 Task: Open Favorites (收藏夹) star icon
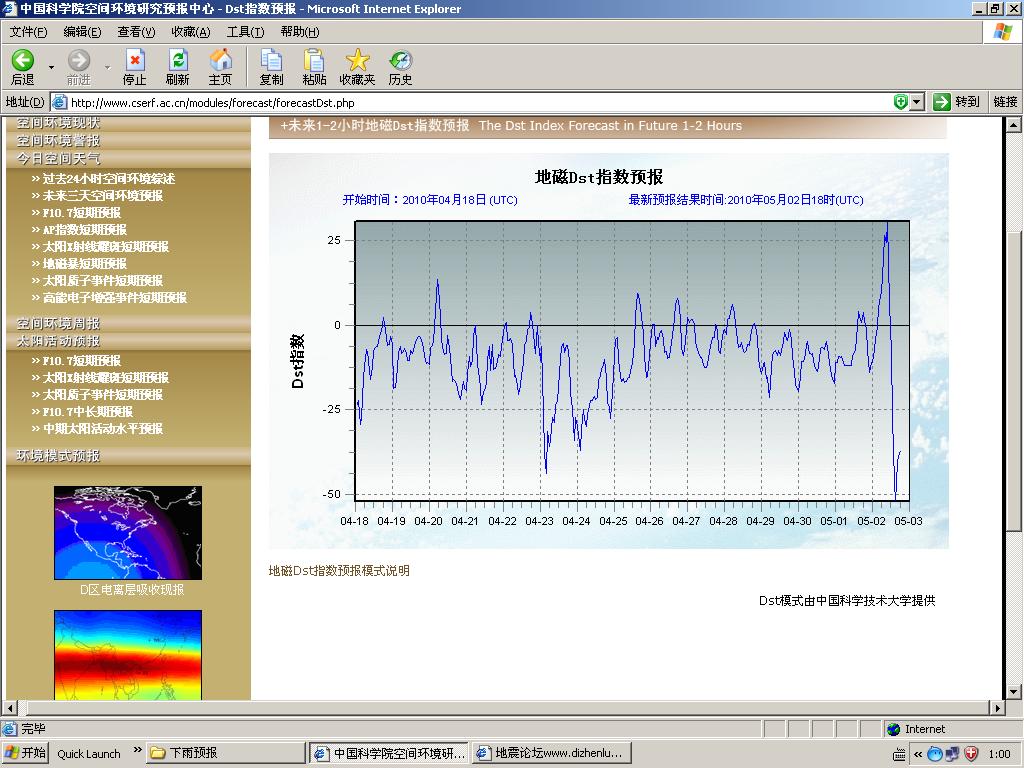click(x=357, y=61)
